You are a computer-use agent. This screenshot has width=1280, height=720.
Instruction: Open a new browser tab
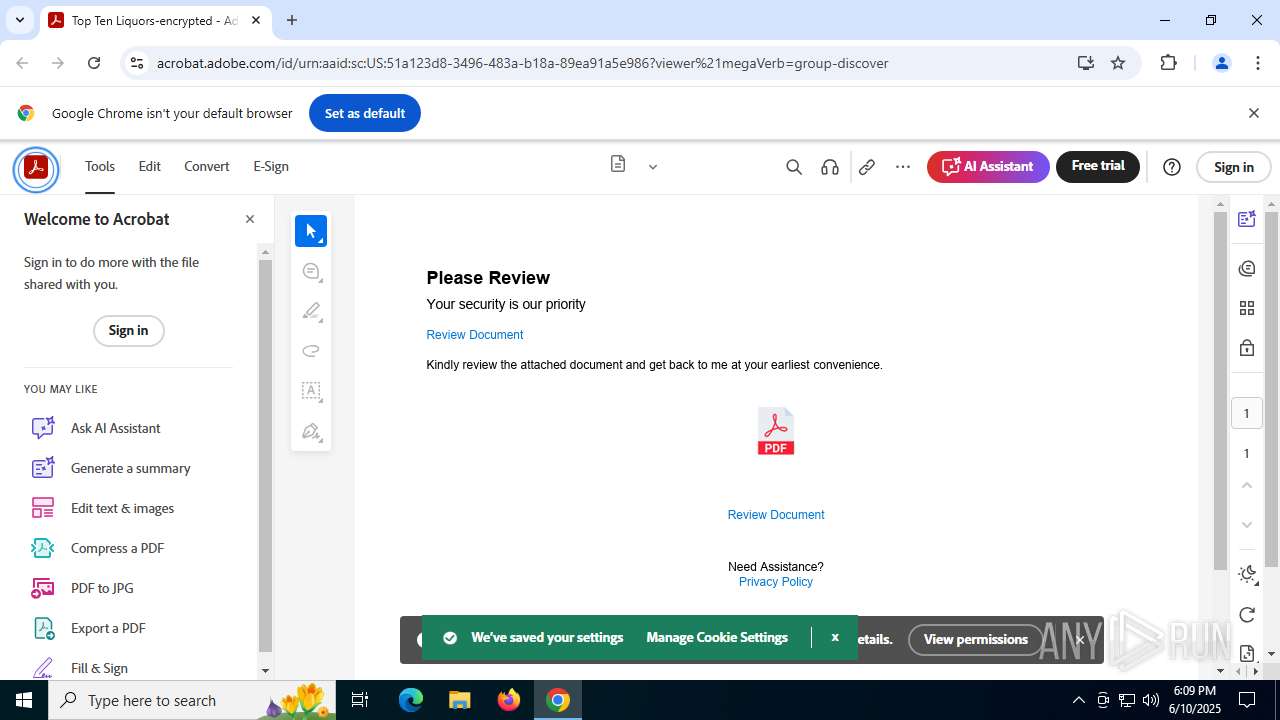click(292, 20)
